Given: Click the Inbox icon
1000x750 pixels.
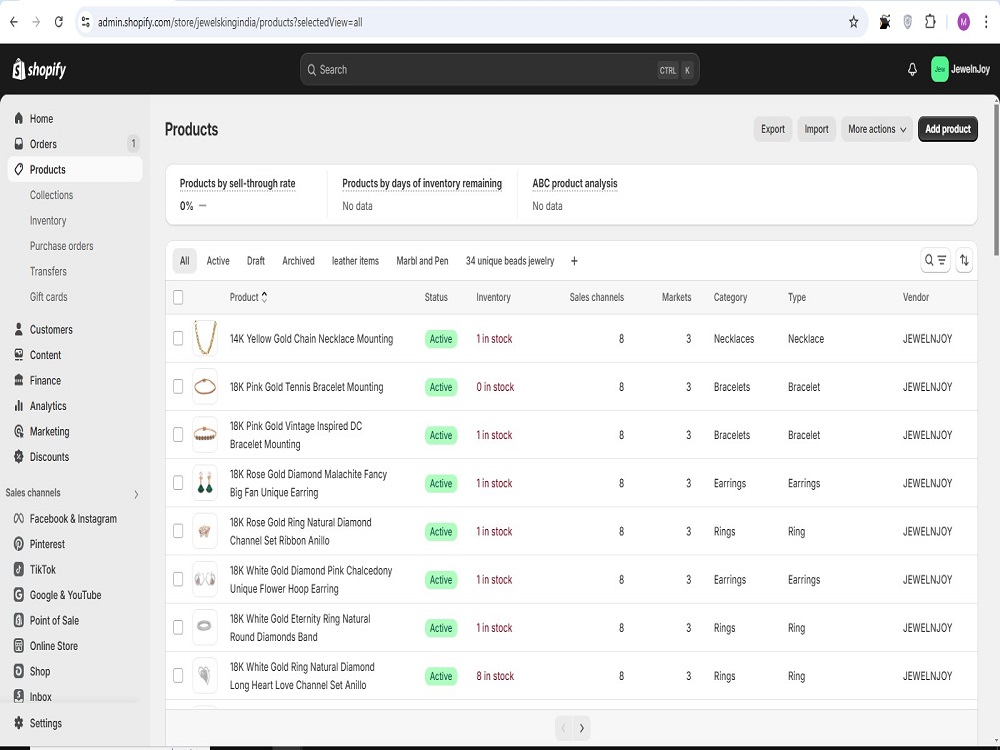Looking at the screenshot, I should [18, 696].
